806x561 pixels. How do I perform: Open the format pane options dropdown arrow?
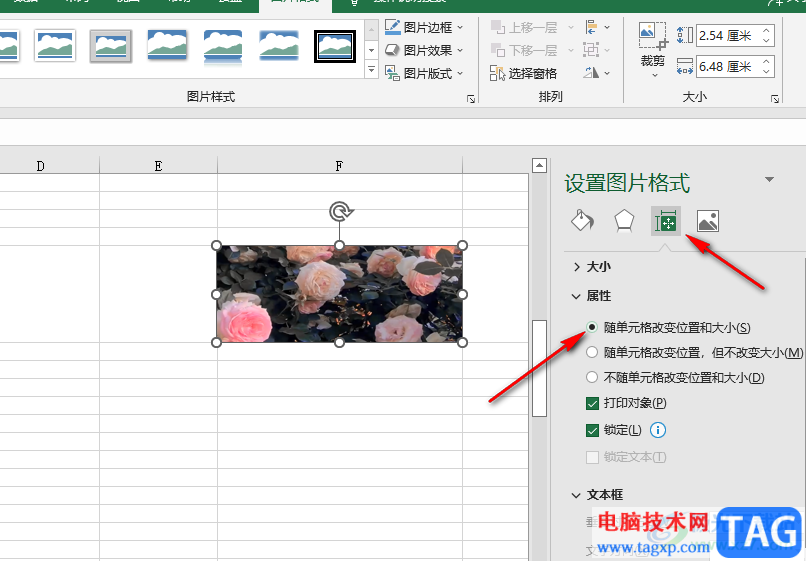770,179
